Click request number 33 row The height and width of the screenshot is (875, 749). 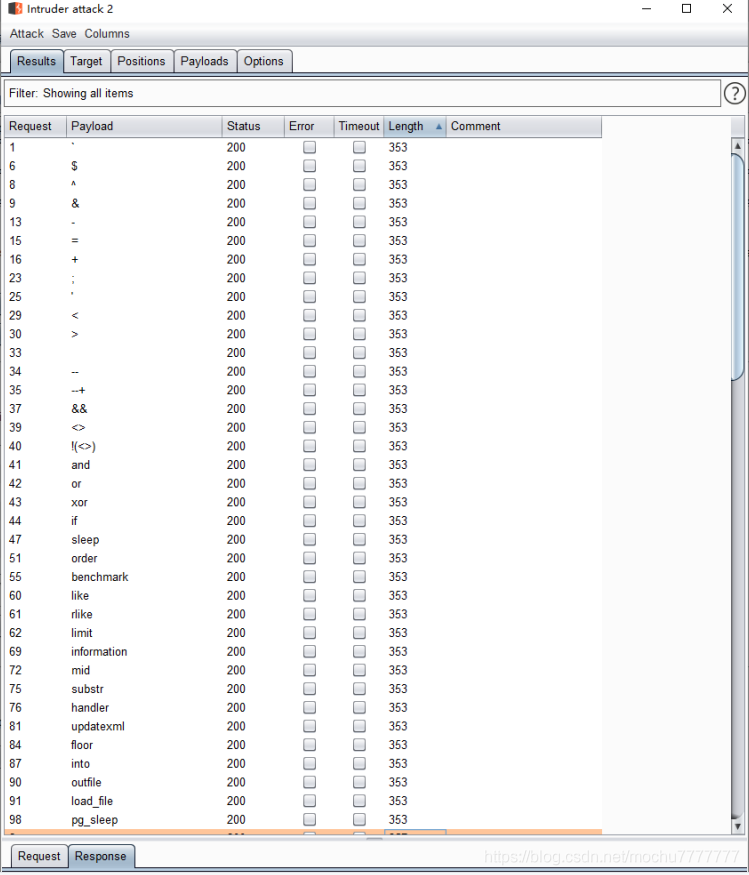click(x=303, y=353)
